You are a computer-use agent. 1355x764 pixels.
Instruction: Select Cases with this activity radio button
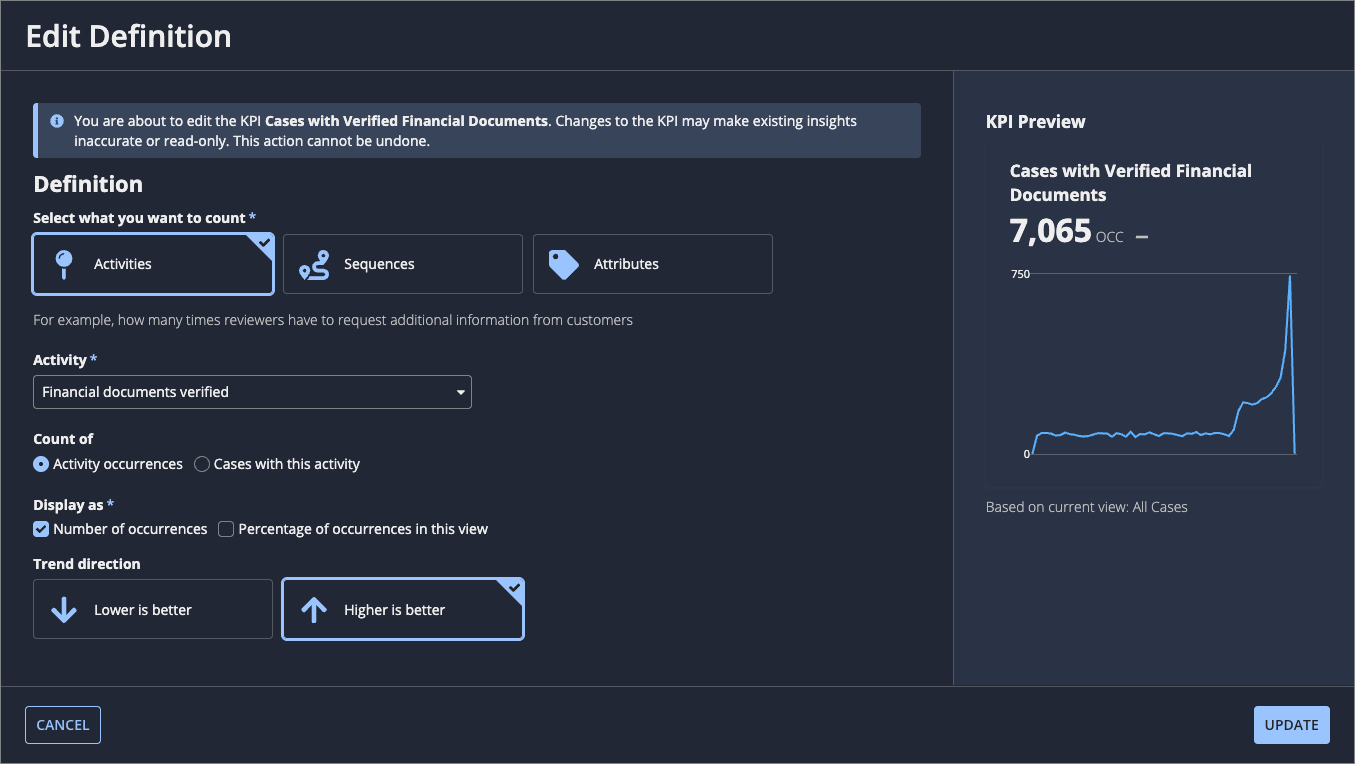coord(202,464)
